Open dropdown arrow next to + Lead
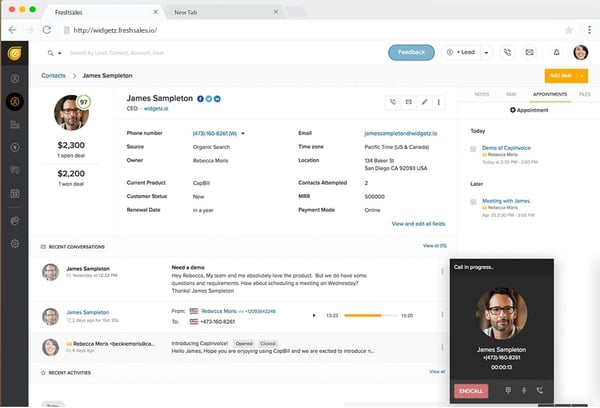 click(x=485, y=52)
